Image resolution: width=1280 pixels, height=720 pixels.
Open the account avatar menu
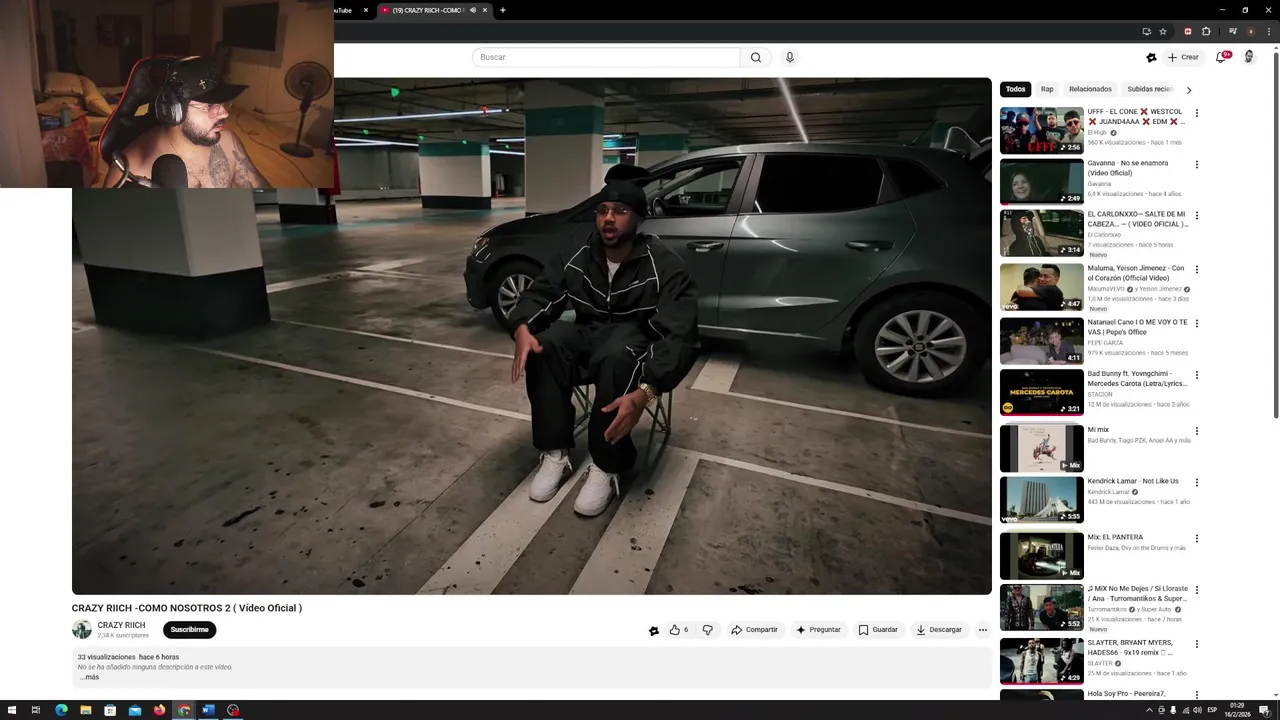pyautogui.click(x=1249, y=57)
